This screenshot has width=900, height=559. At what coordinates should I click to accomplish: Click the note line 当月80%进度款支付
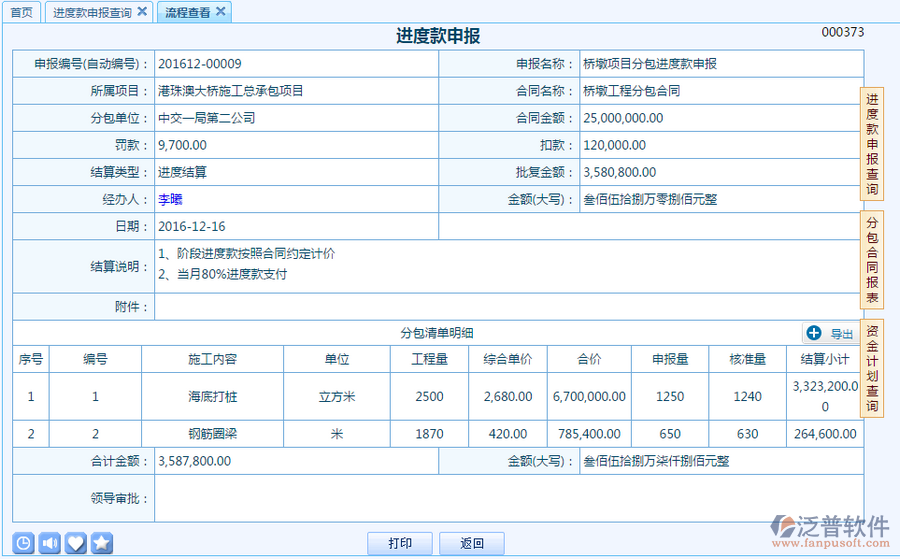[232, 274]
